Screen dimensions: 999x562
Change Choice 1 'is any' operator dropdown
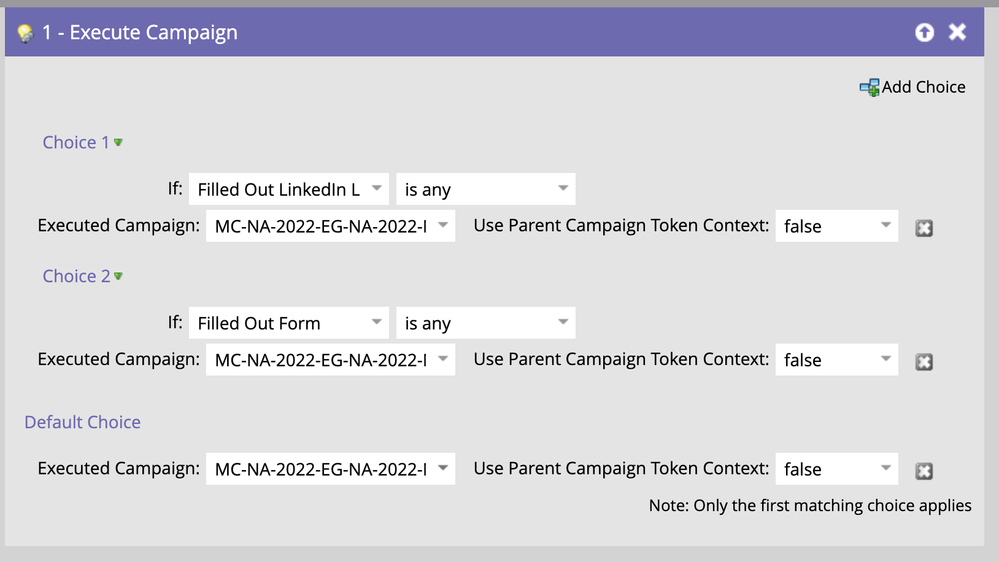click(x=485, y=189)
